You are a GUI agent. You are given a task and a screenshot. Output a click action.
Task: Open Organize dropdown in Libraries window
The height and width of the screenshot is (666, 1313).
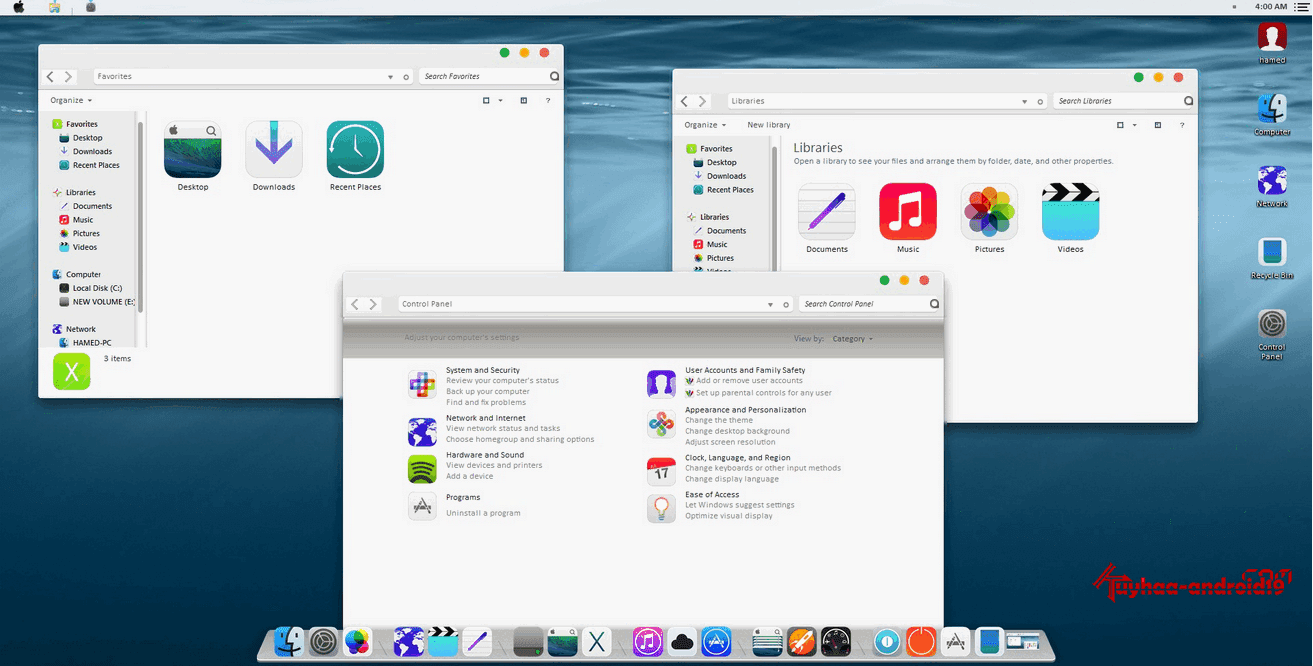[x=705, y=125]
